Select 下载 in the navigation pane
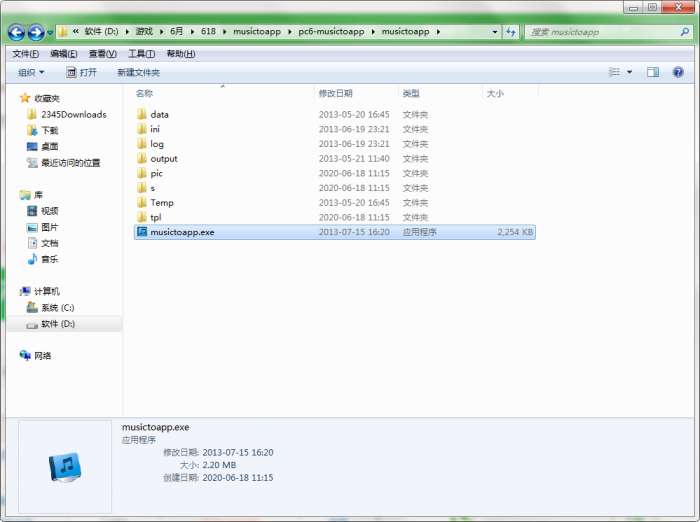 [50, 130]
